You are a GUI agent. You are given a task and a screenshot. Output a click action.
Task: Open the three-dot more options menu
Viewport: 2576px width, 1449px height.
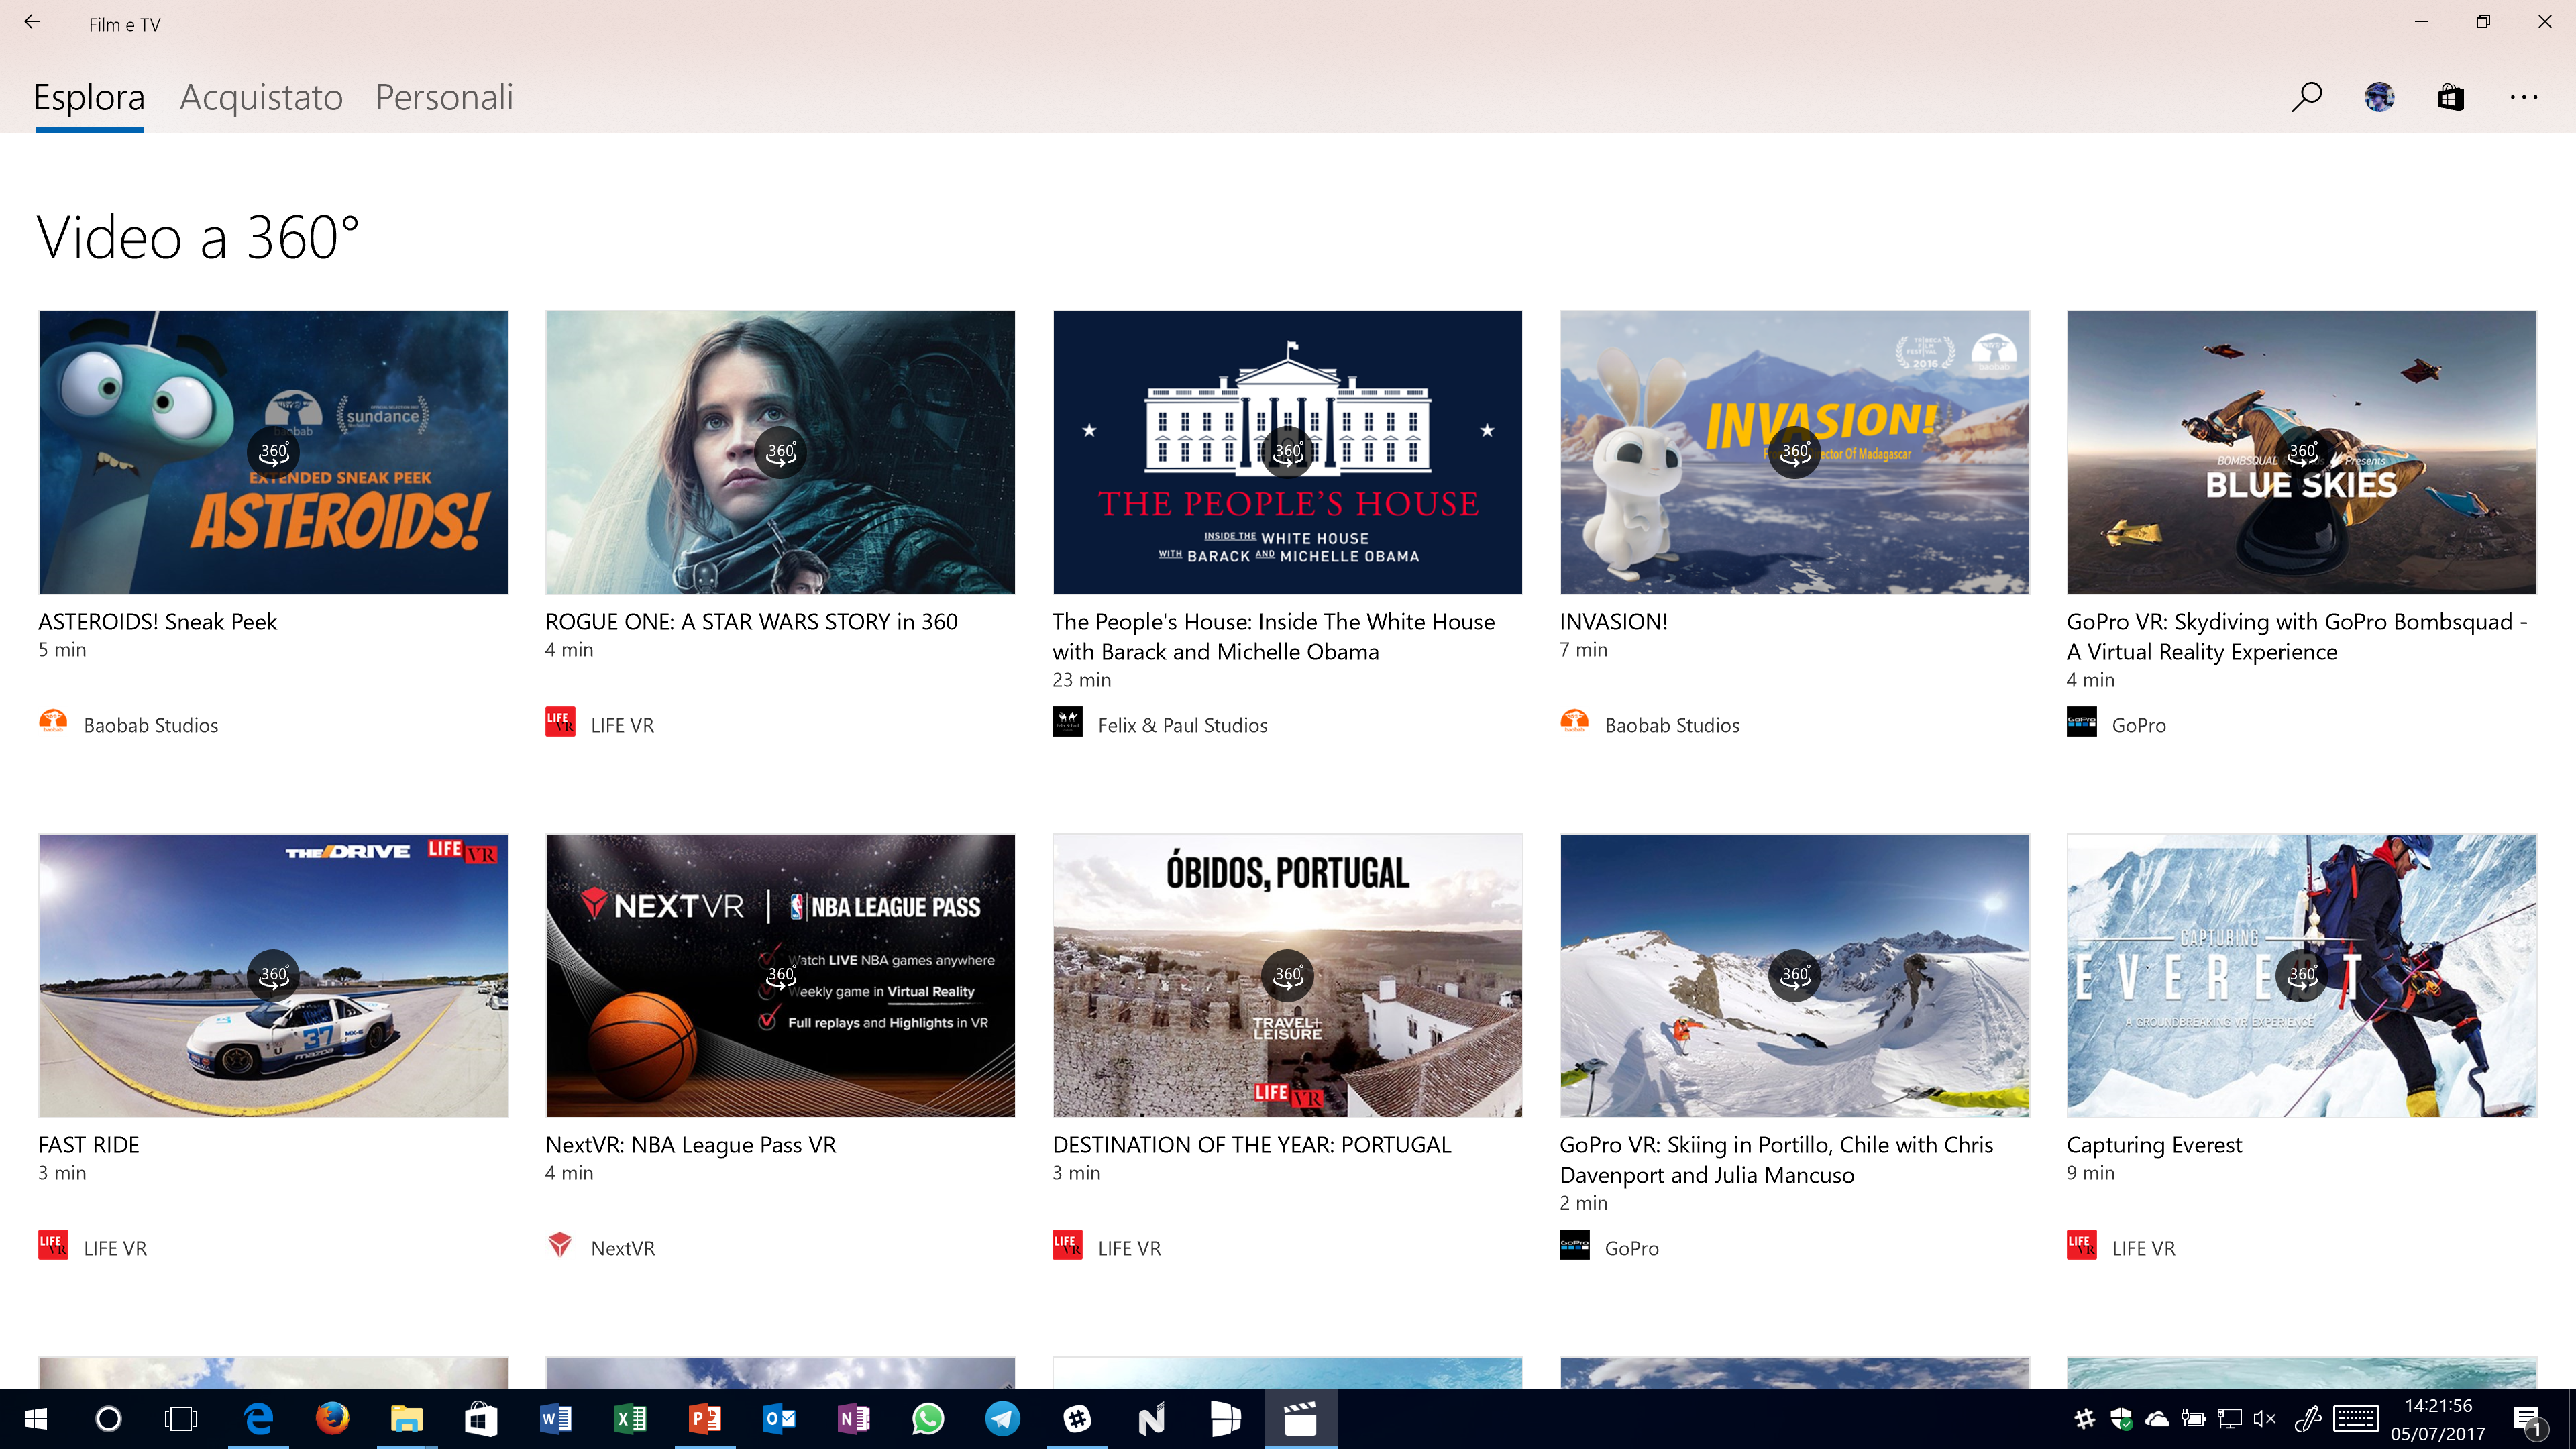tap(2523, 97)
